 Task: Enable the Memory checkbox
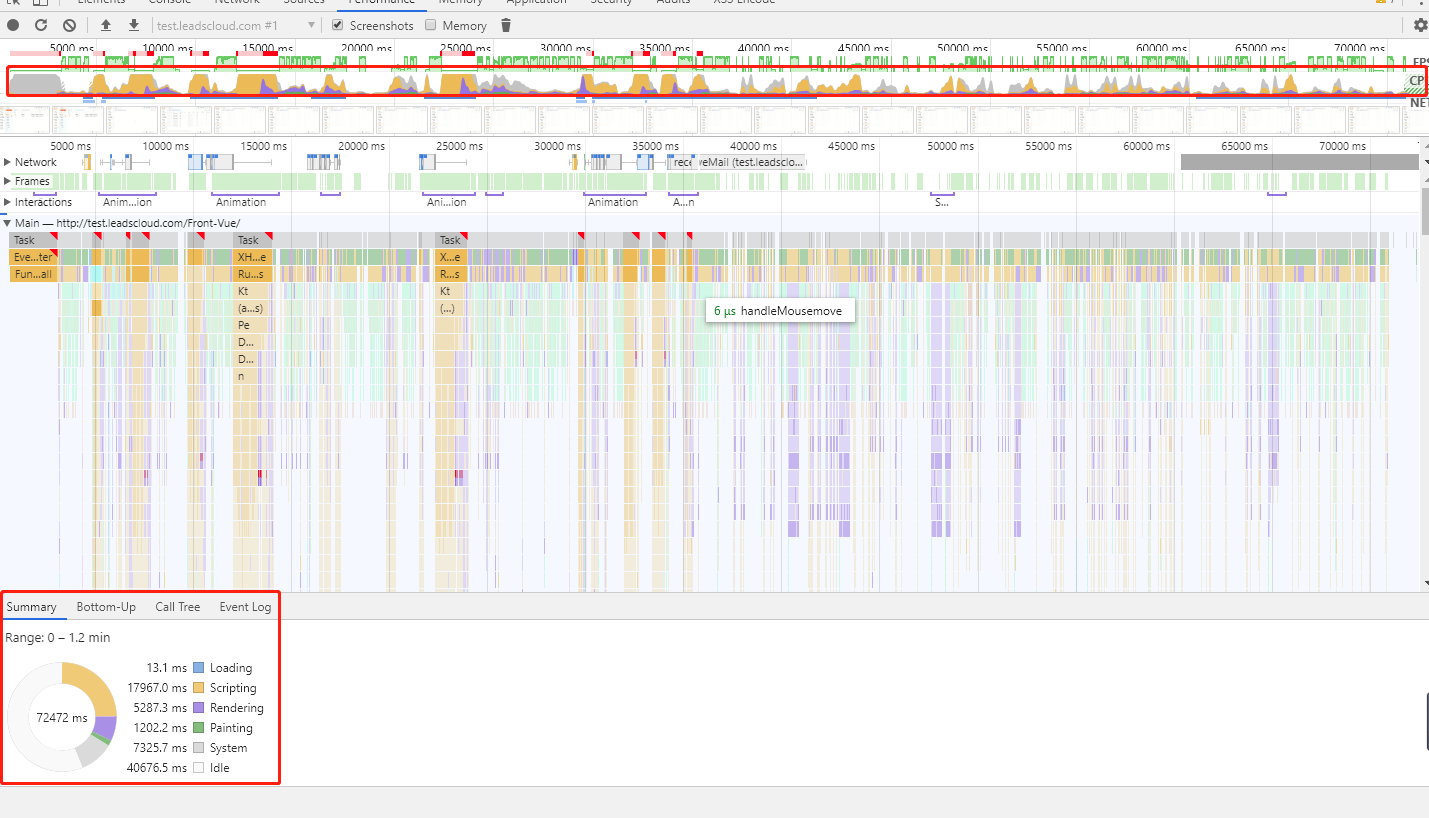click(x=431, y=25)
